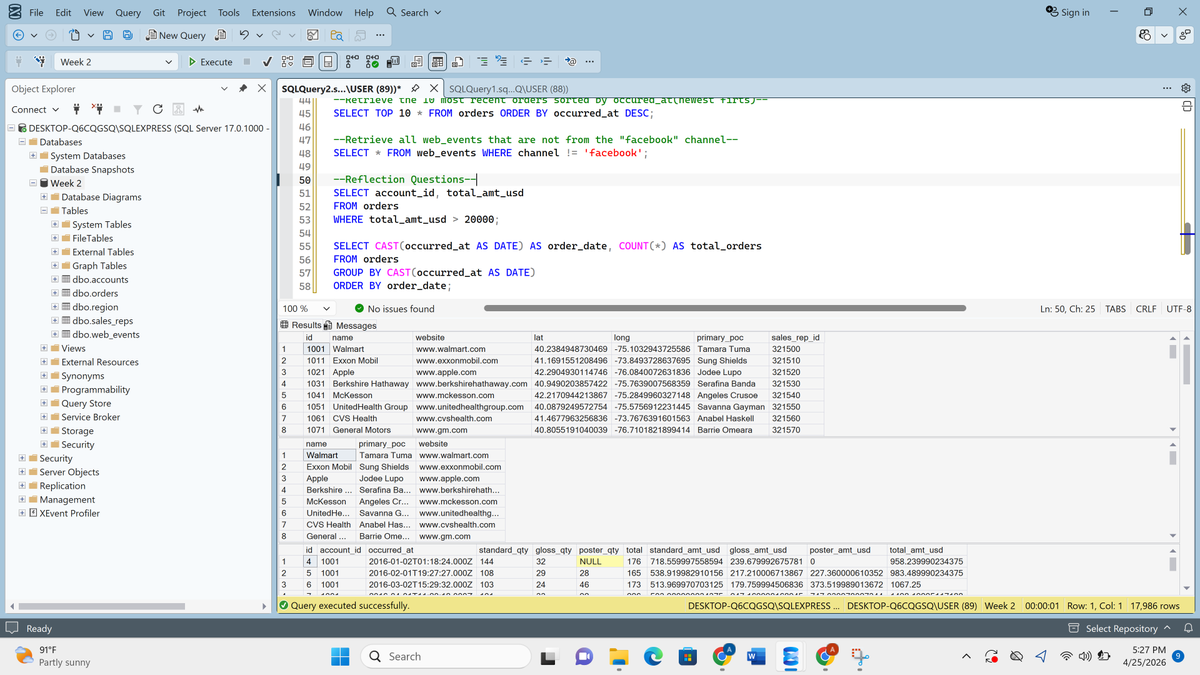Toggle Include Live Query Statistics icon
This screenshot has width=1200, height=675.
click(x=374, y=62)
